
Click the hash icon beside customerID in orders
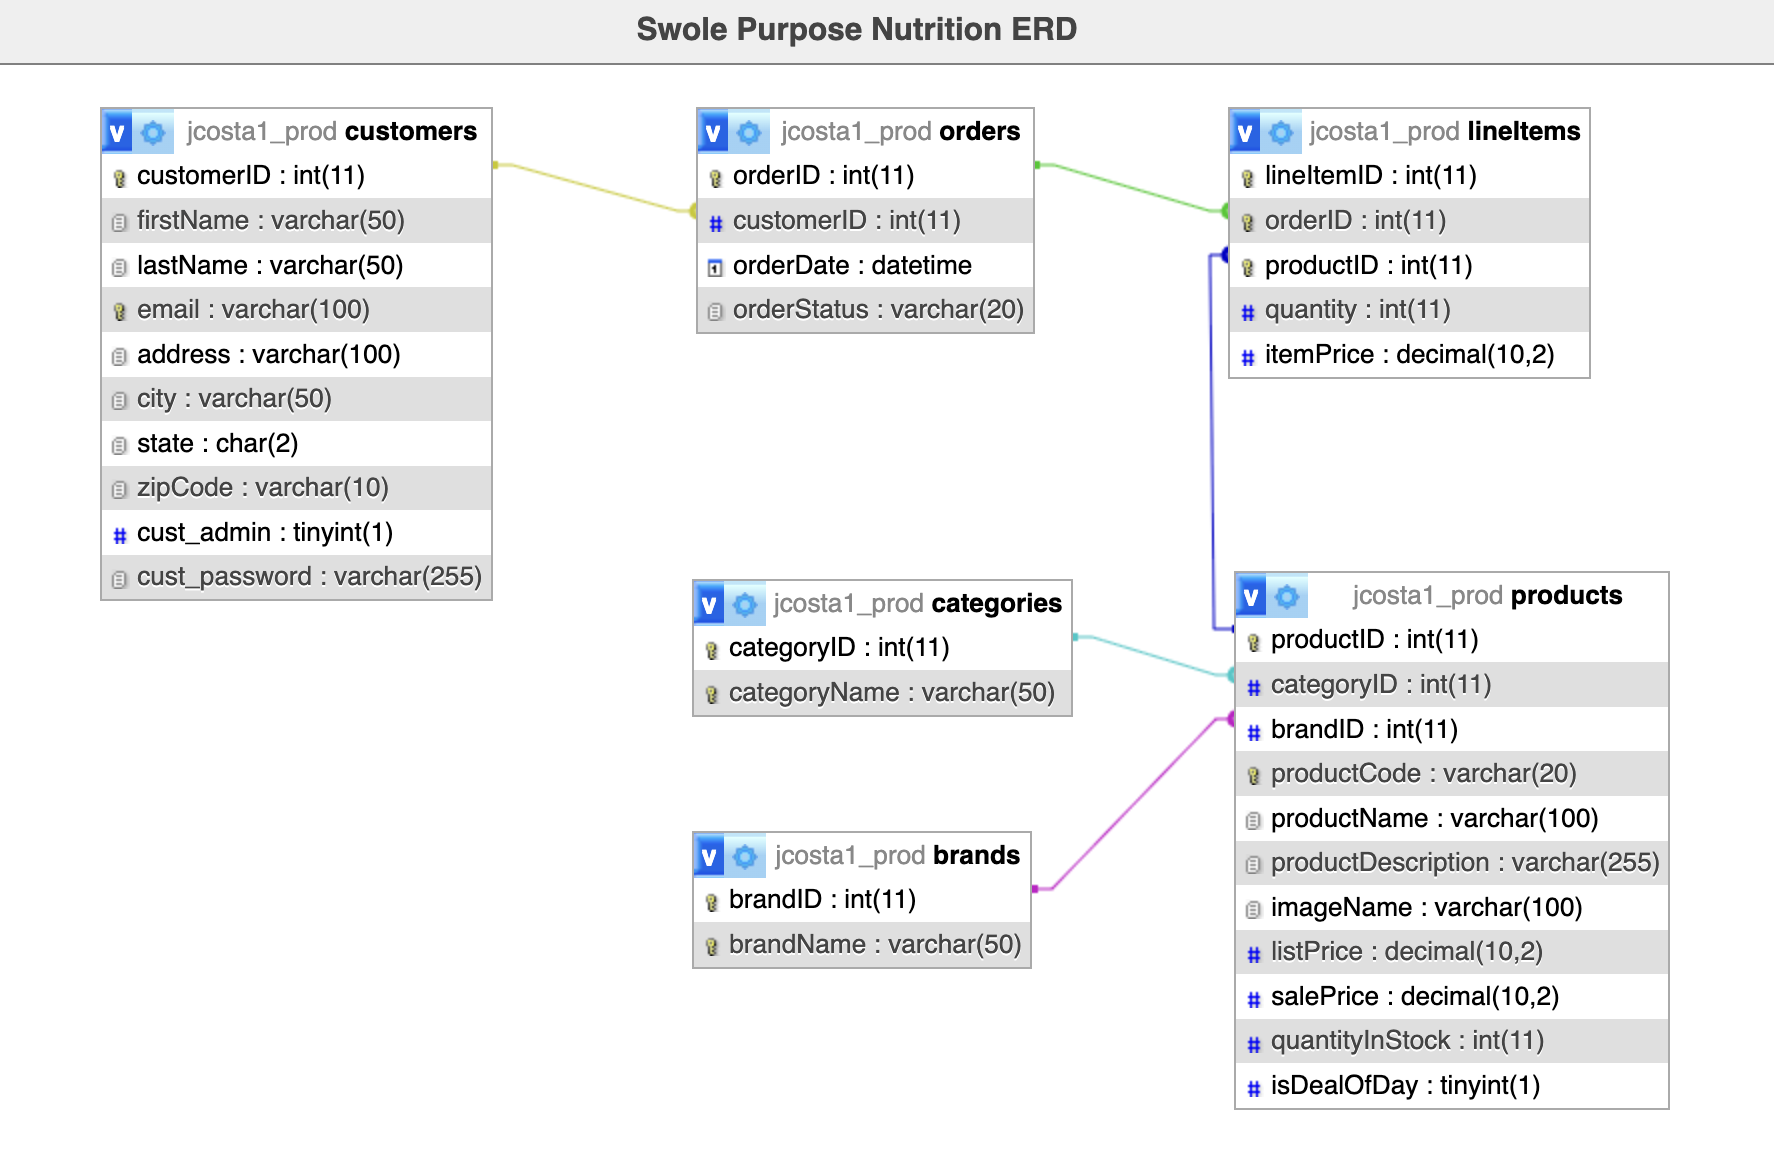point(715,223)
